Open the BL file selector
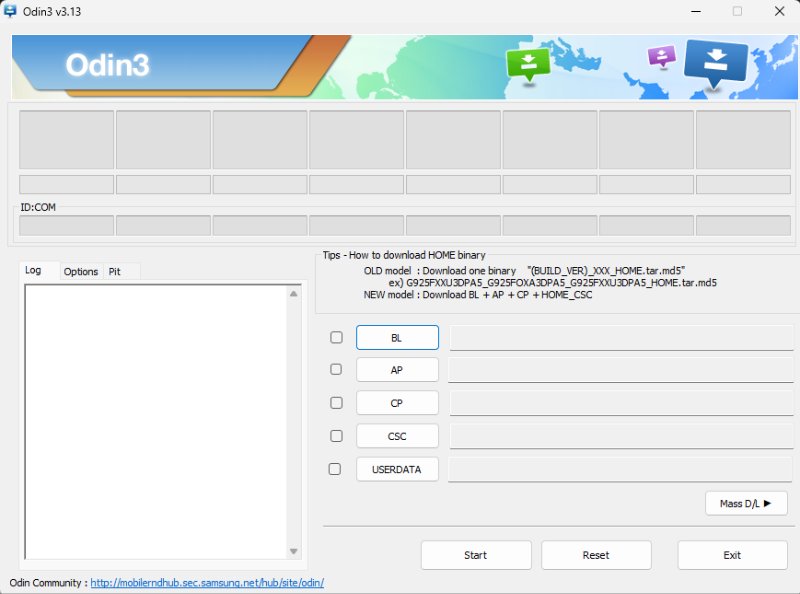Viewport: 800px width, 594px height. [396, 337]
